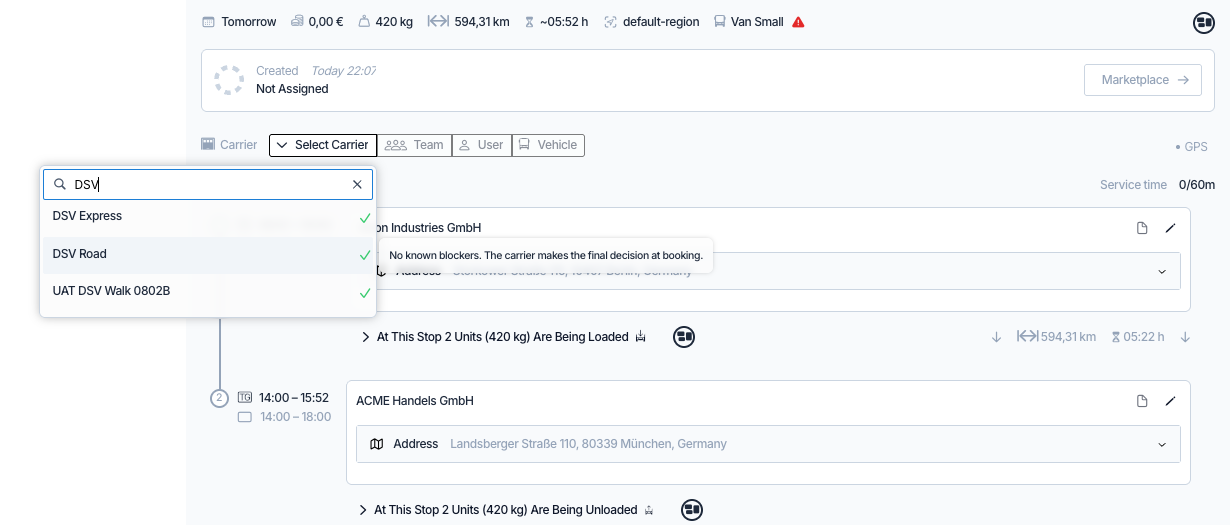The image size is (1230, 525).
Task: Click the green checkmark beside DSV Express
Action: click(365, 217)
